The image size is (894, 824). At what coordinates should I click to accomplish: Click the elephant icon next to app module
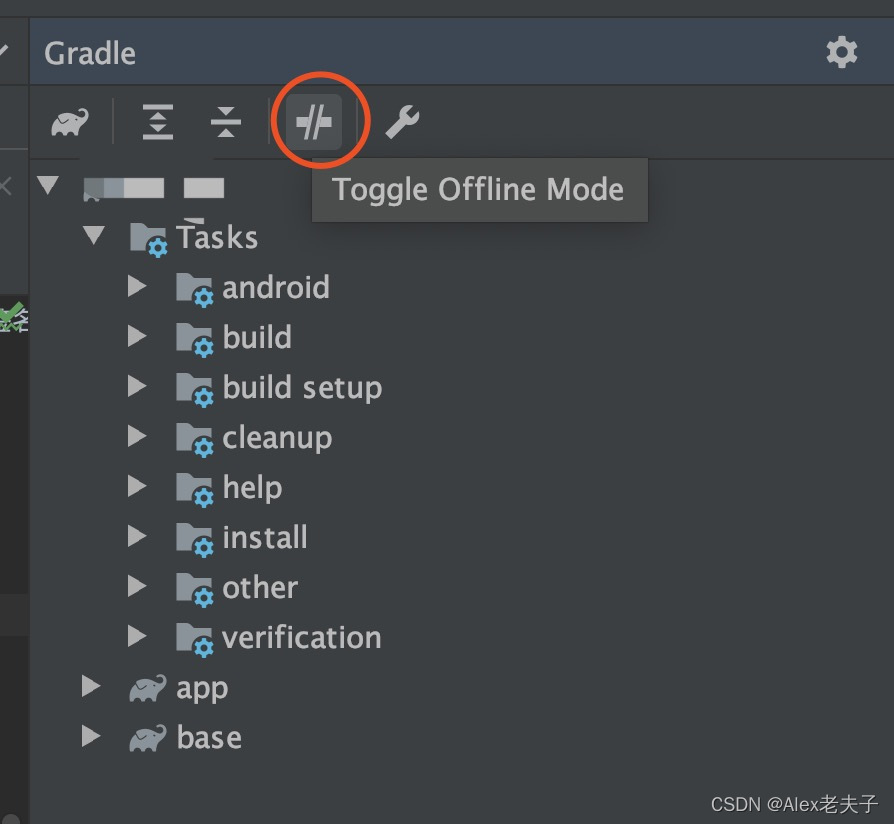pos(148,687)
